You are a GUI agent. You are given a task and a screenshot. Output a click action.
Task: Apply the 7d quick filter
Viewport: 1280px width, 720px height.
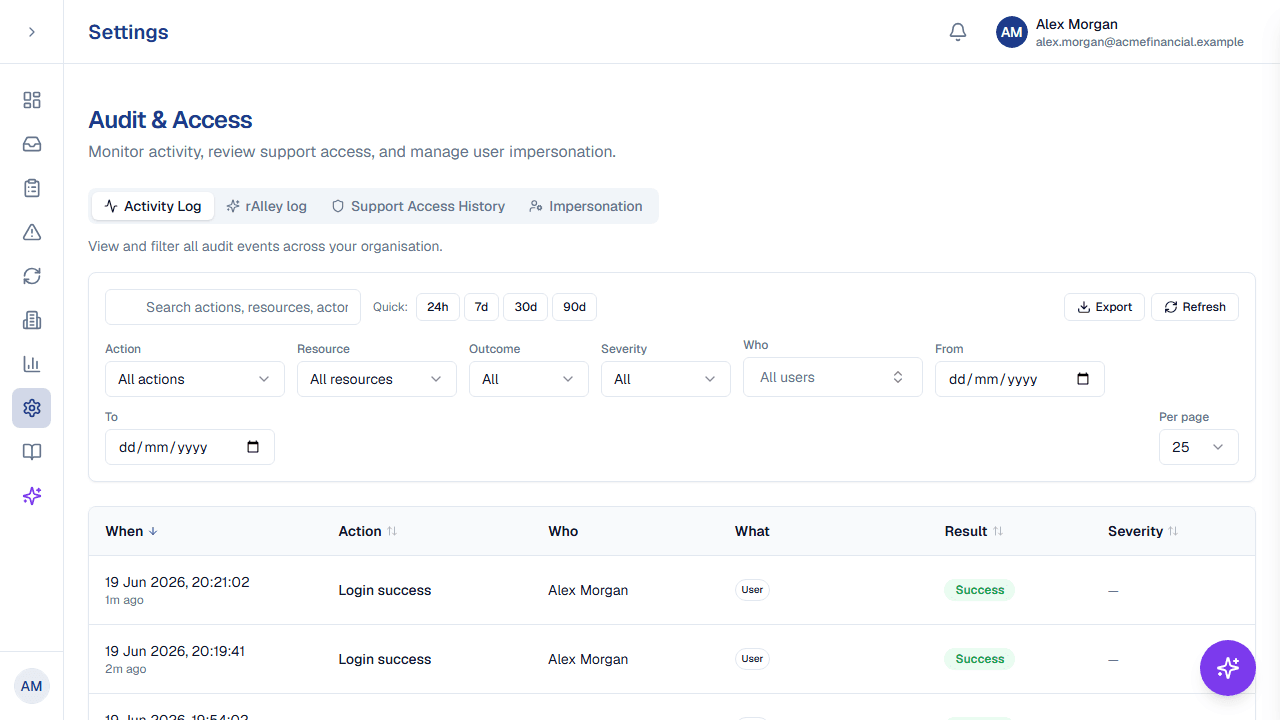[481, 307]
